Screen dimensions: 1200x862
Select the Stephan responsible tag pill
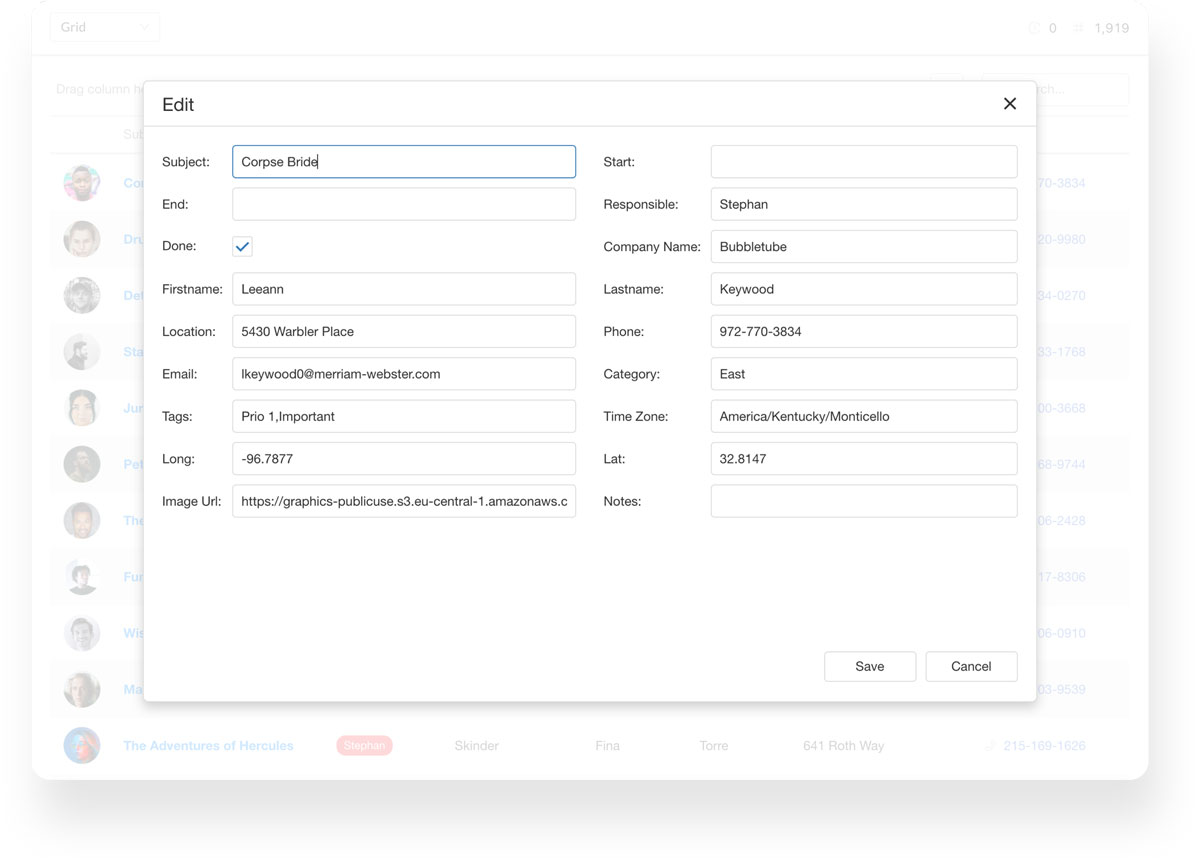pos(364,745)
